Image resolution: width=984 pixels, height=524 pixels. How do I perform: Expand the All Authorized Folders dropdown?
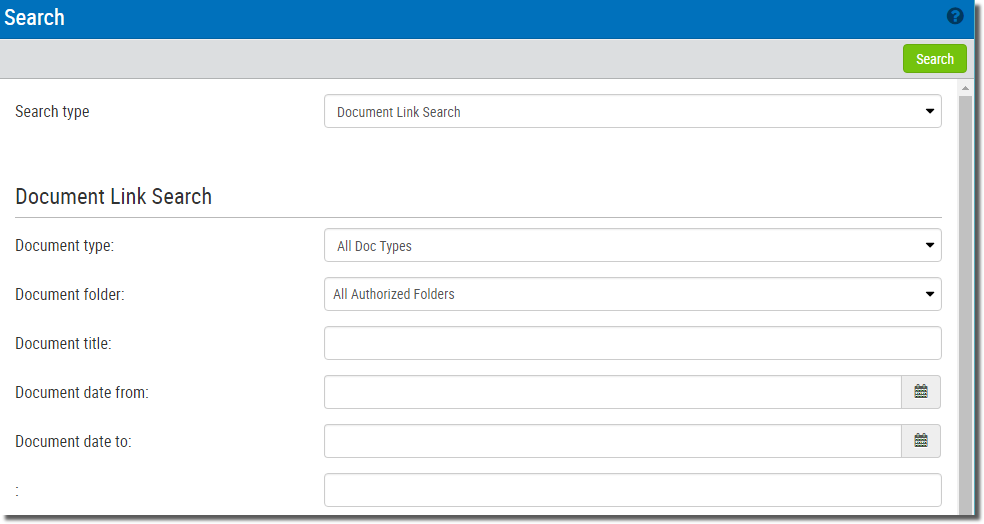pyautogui.click(x=633, y=294)
